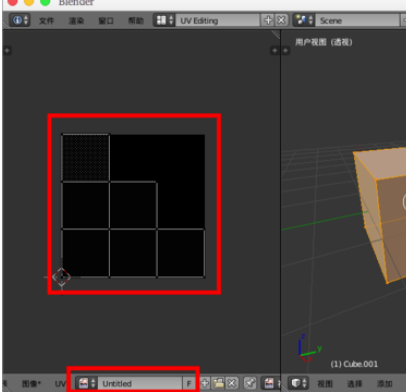Click the 2D cursor in the UV editor

point(62,277)
